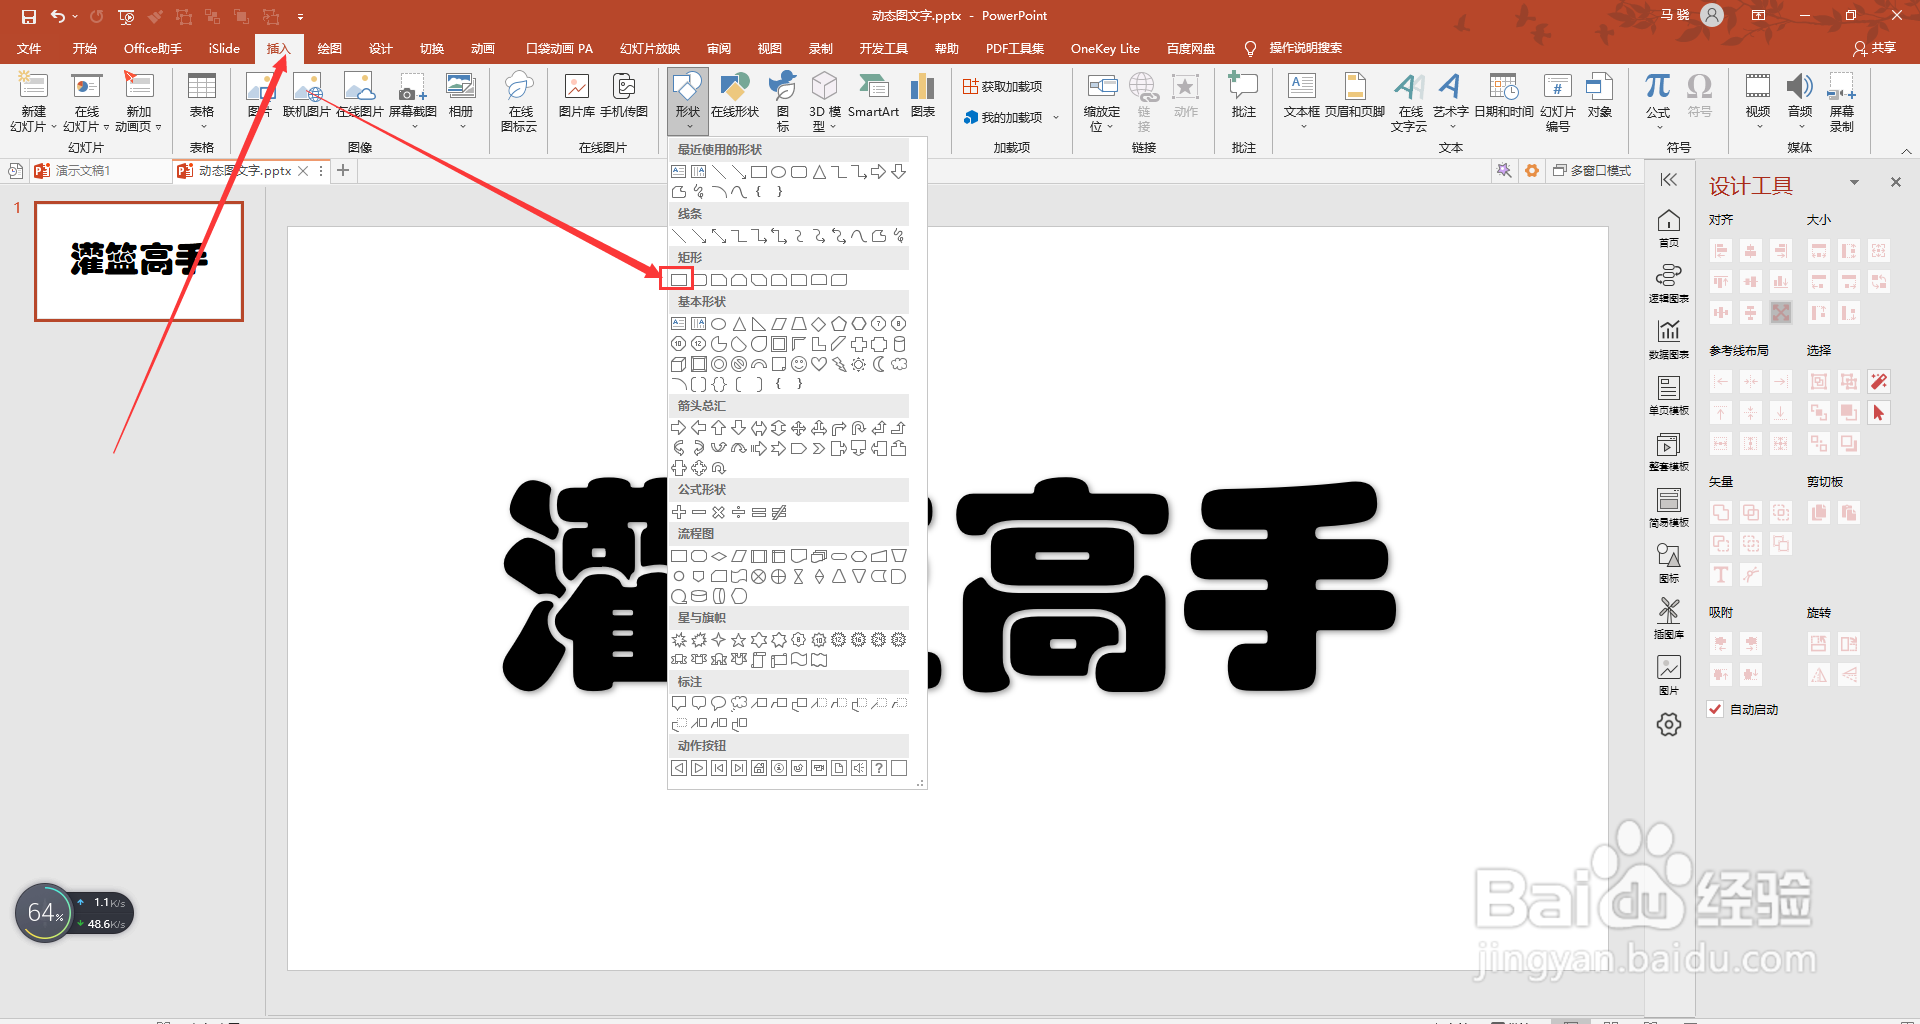
Task: Insert a SmartArt graphic
Action: pyautogui.click(x=873, y=96)
